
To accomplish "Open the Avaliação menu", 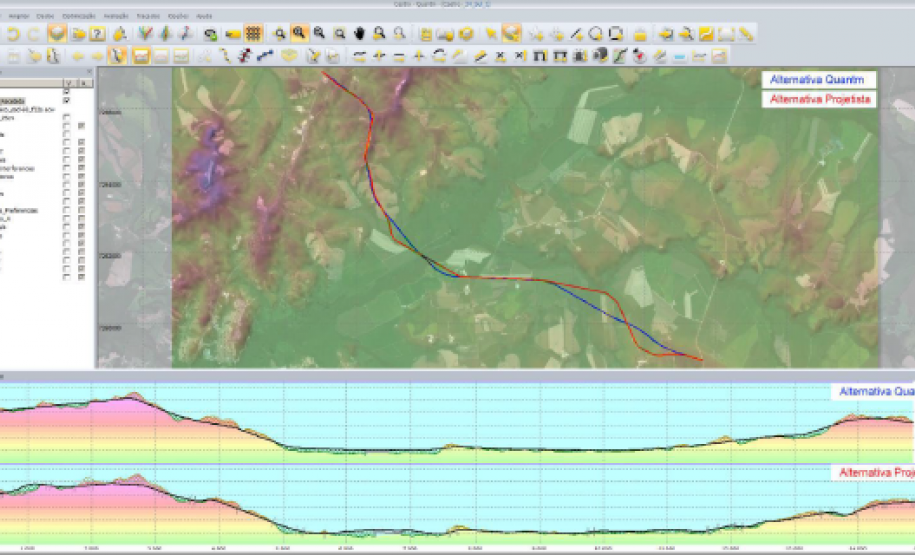I will click(116, 17).
